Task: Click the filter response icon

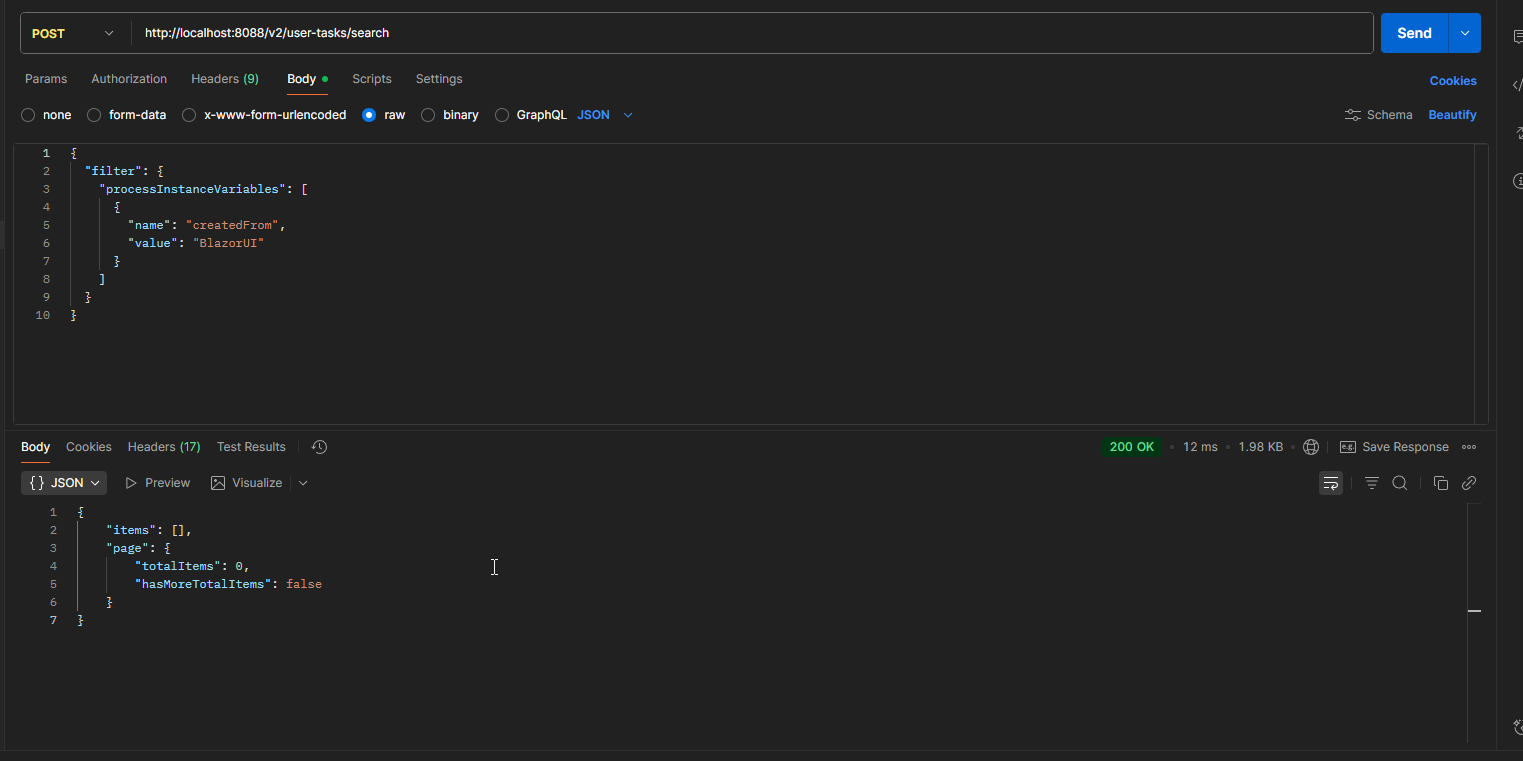Action: click(1371, 483)
